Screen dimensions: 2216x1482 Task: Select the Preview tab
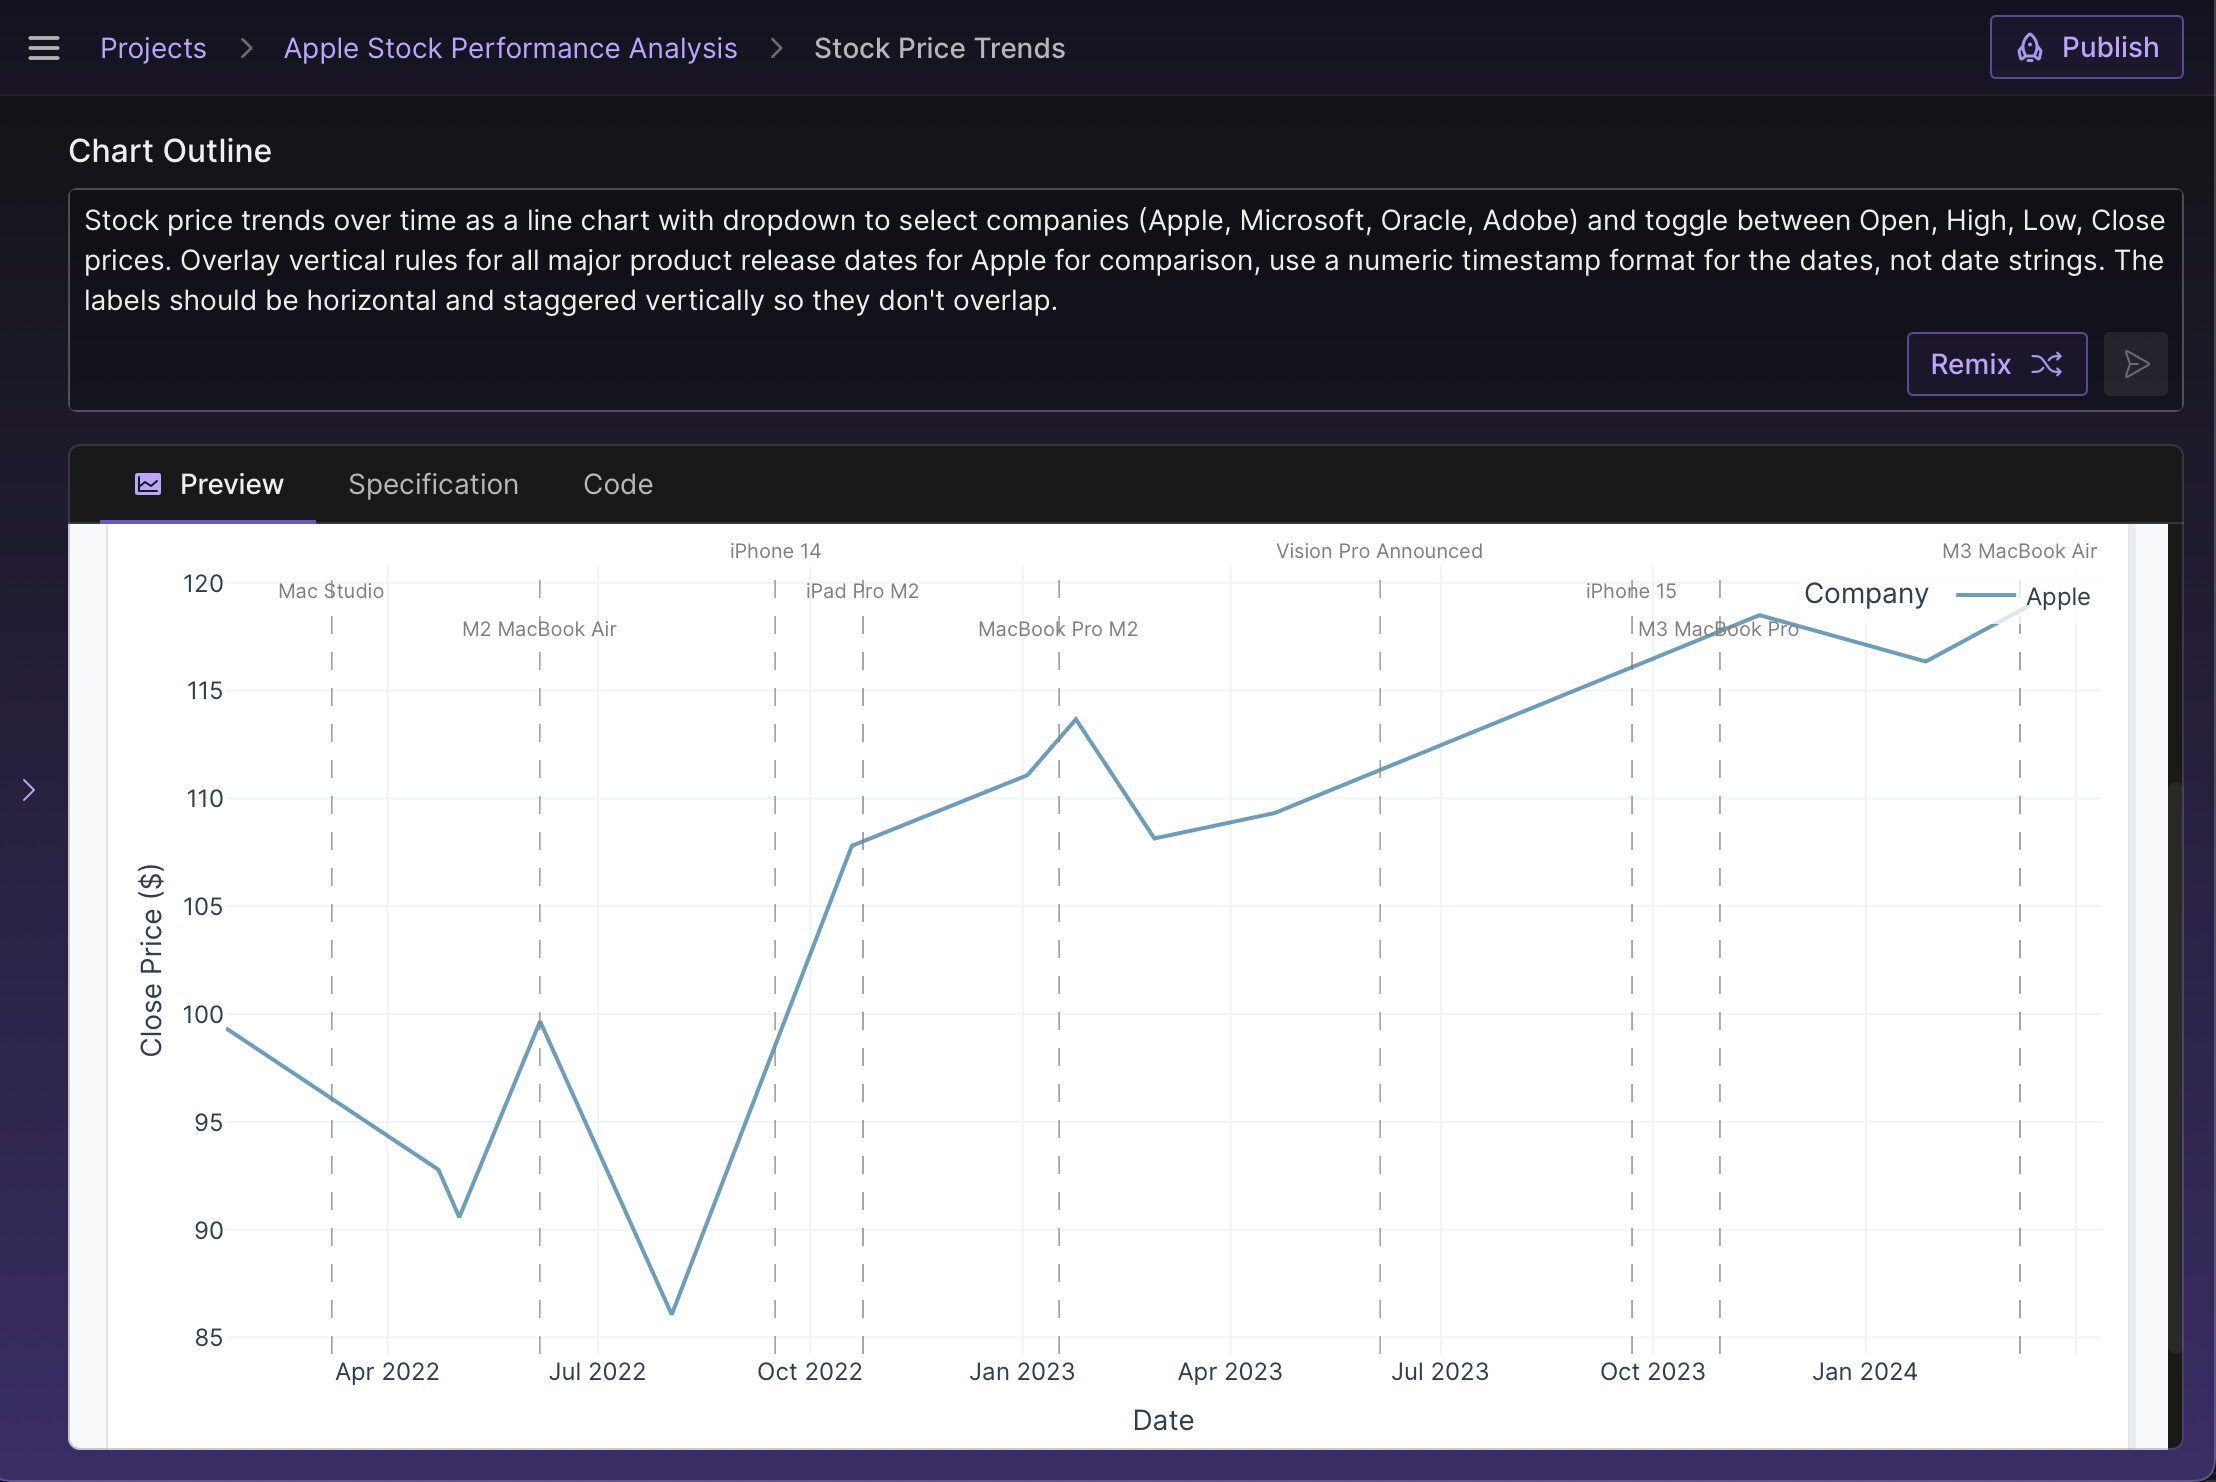(231, 484)
